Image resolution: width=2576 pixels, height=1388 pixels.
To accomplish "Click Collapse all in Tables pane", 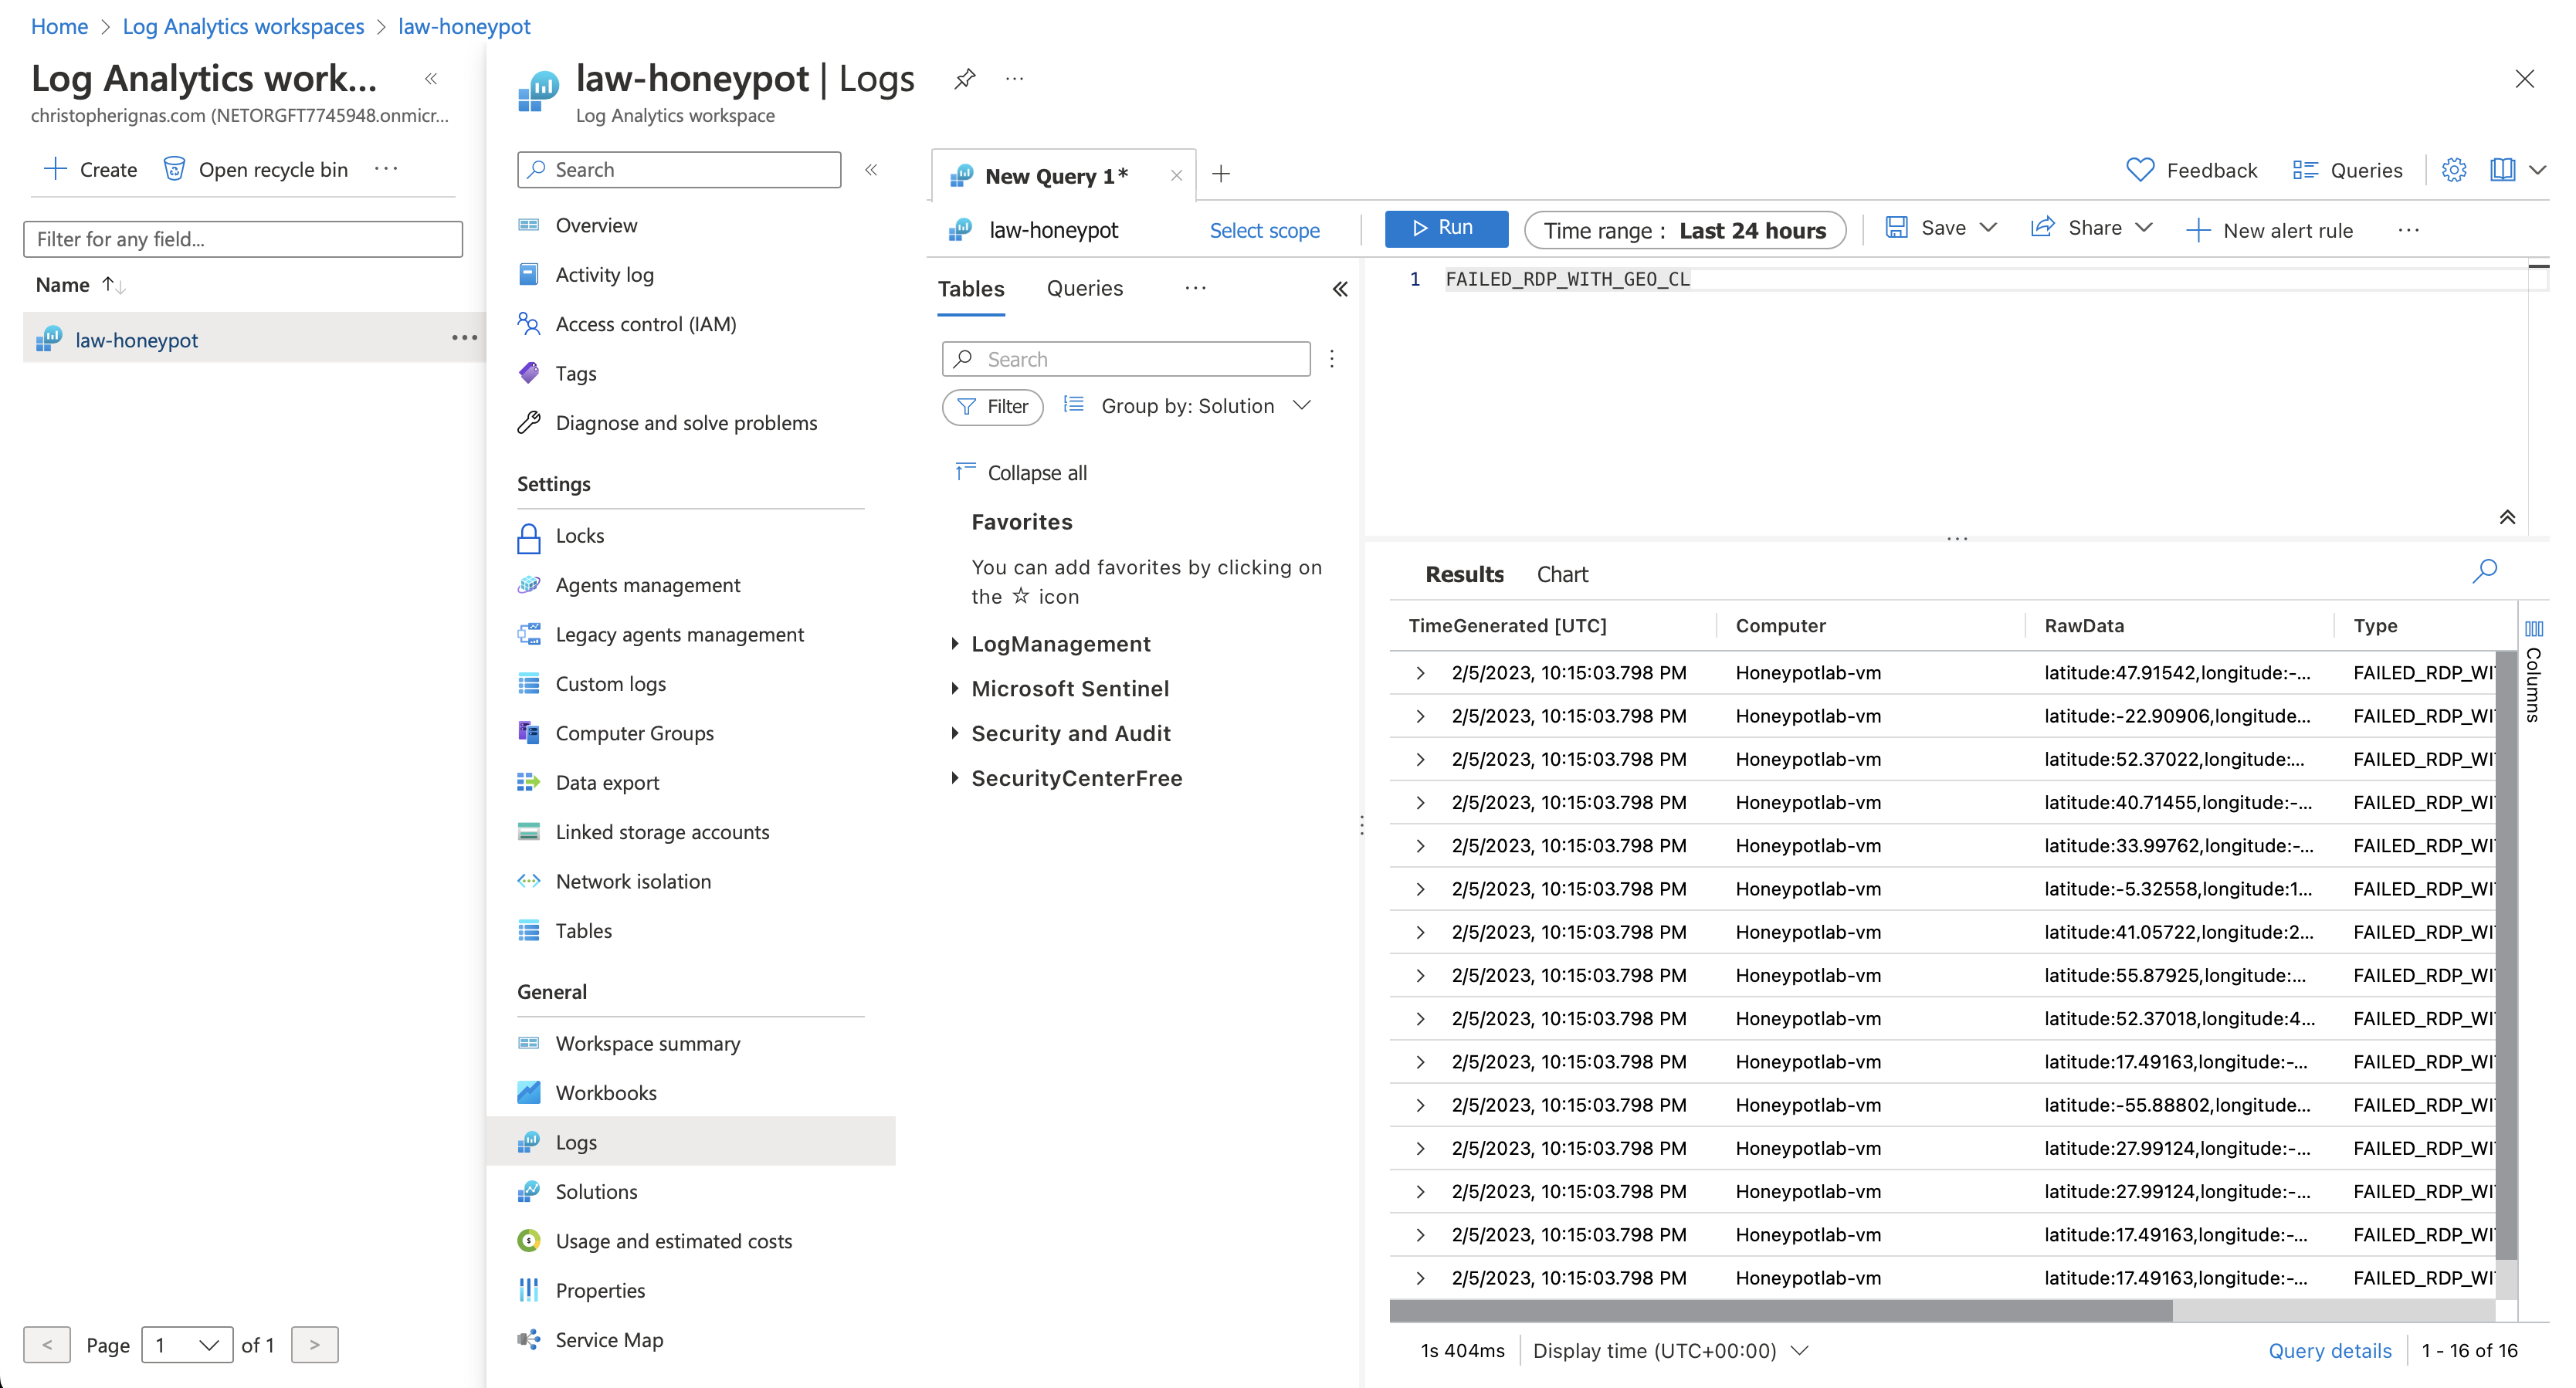I will (1021, 472).
